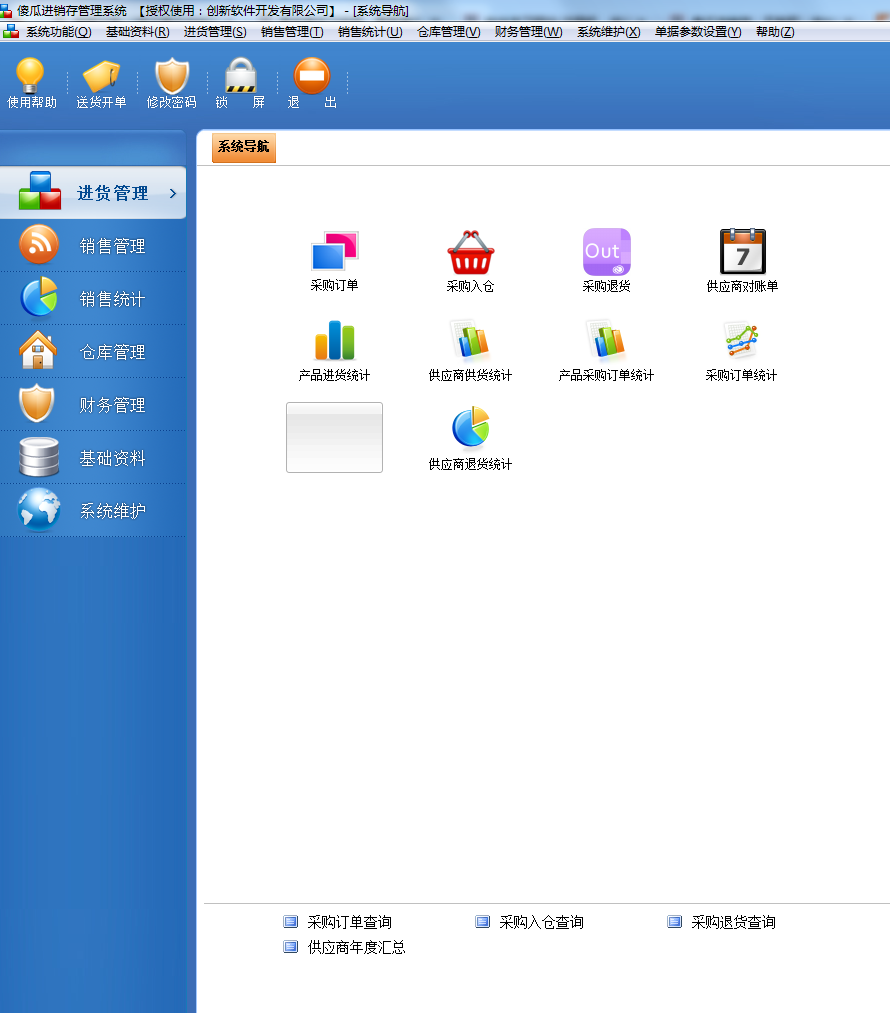Open the 系统功能(Q) menu
This screenshot has width=890, height=1013.
coord(57,32)
